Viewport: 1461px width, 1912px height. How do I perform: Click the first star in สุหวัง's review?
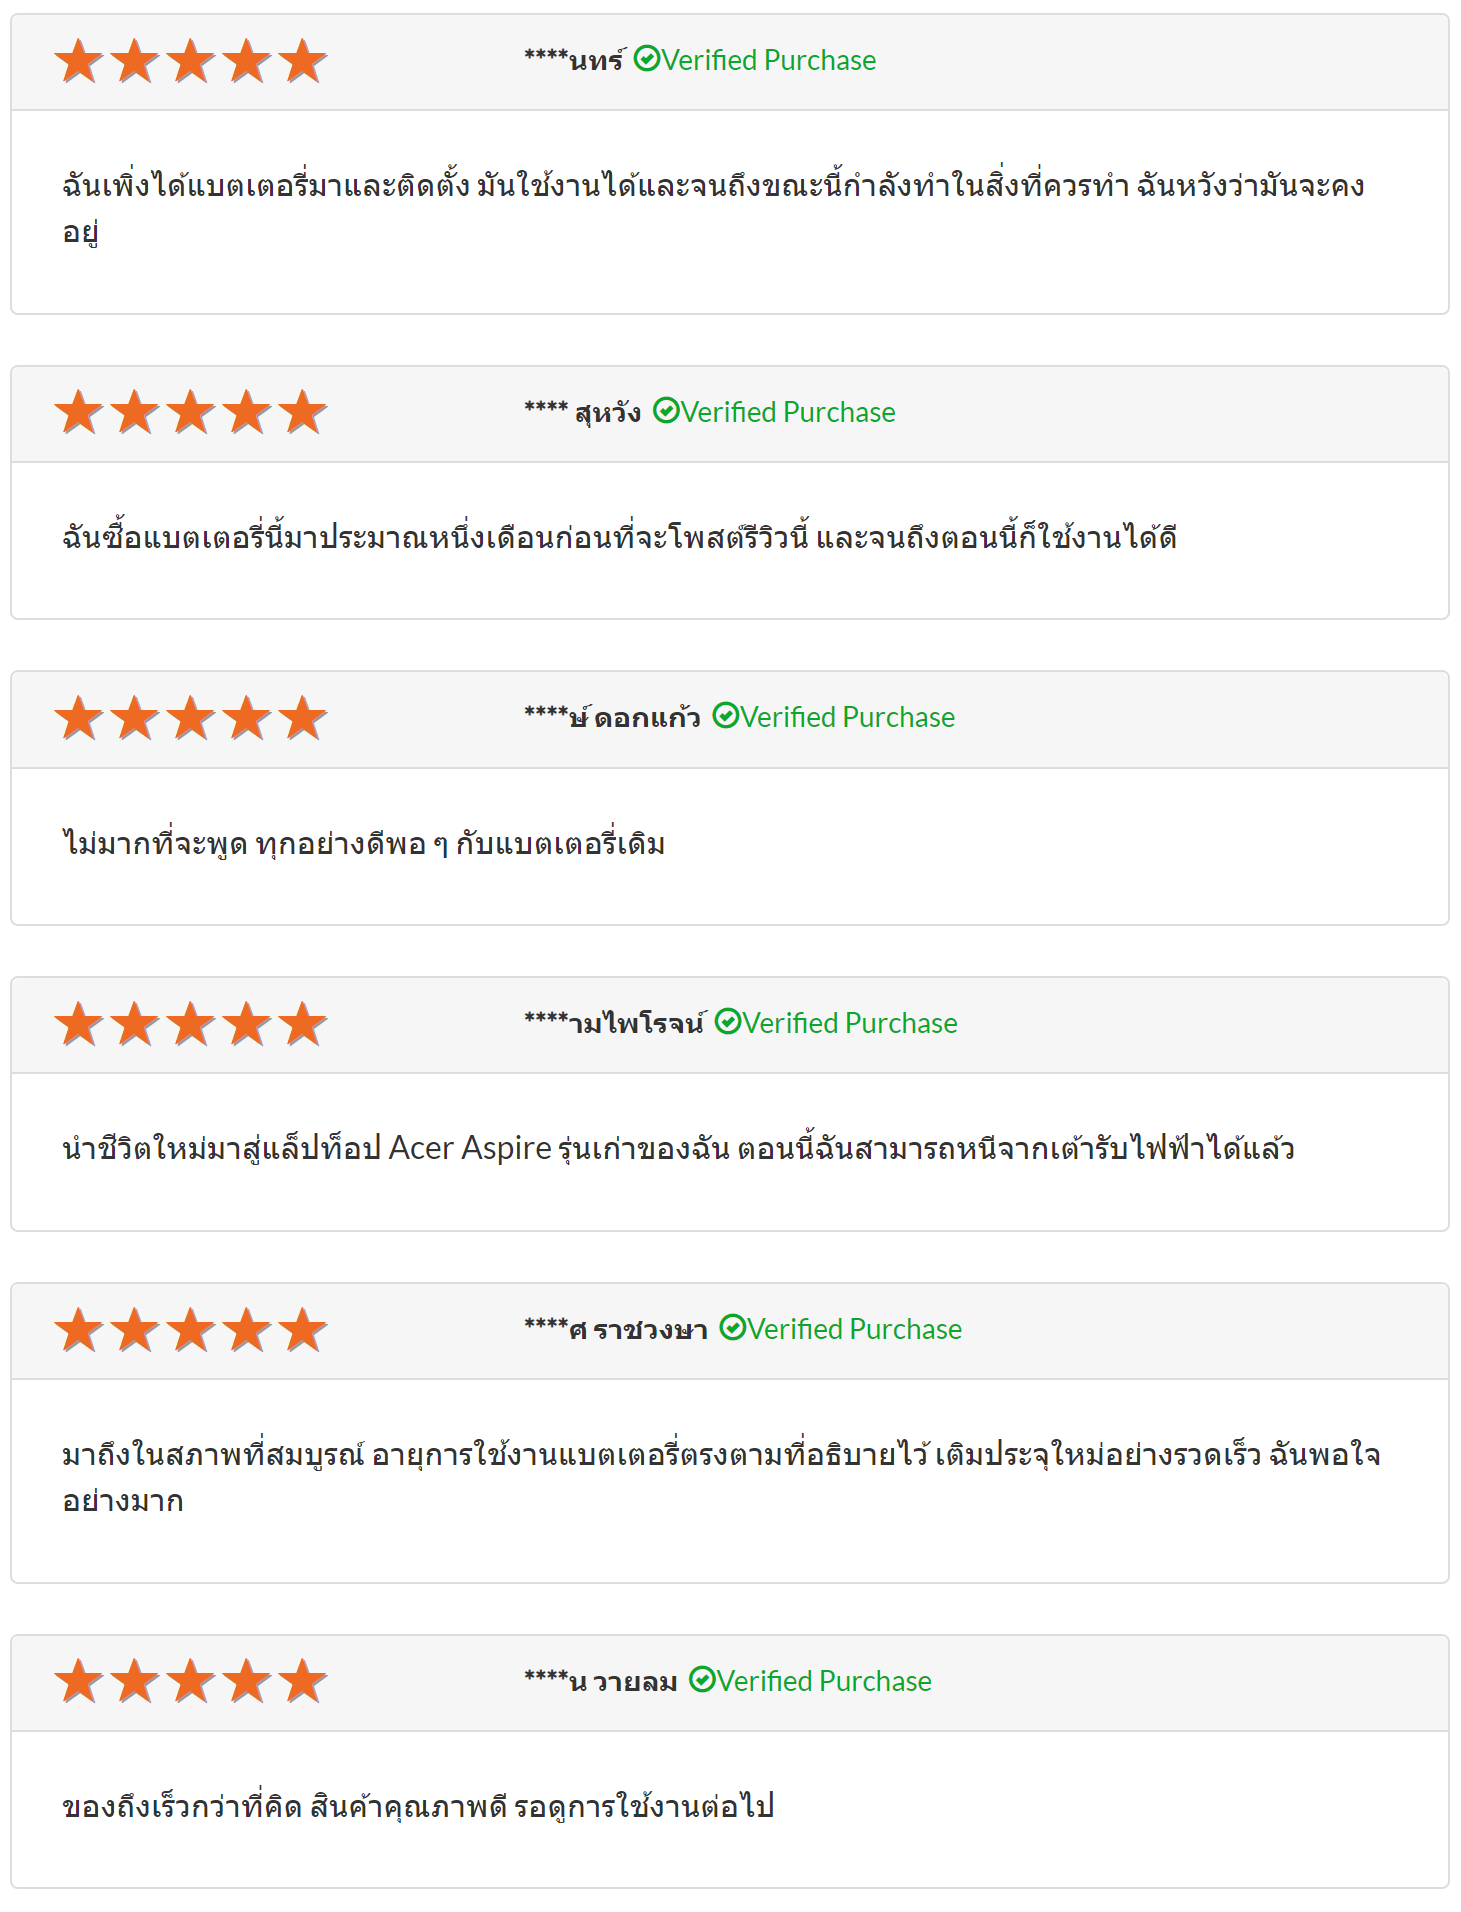point(79,413)
